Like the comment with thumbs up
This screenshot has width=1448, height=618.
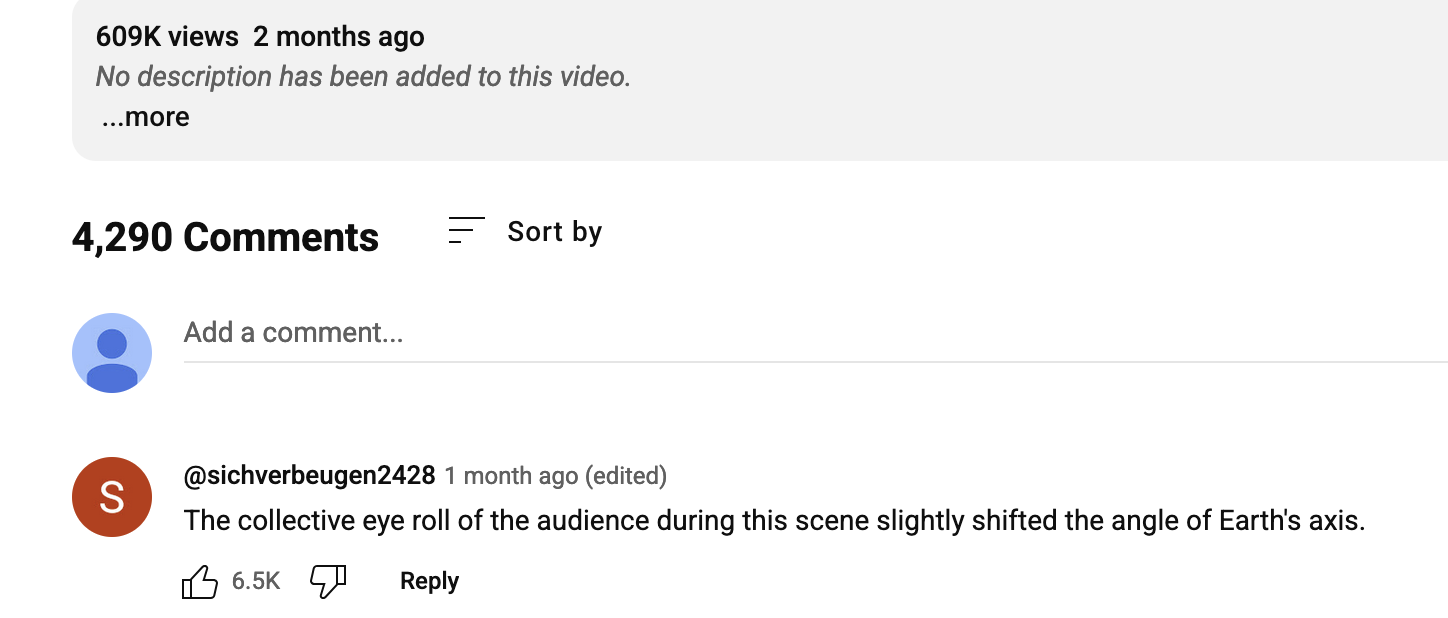click(x=200, y=581)
